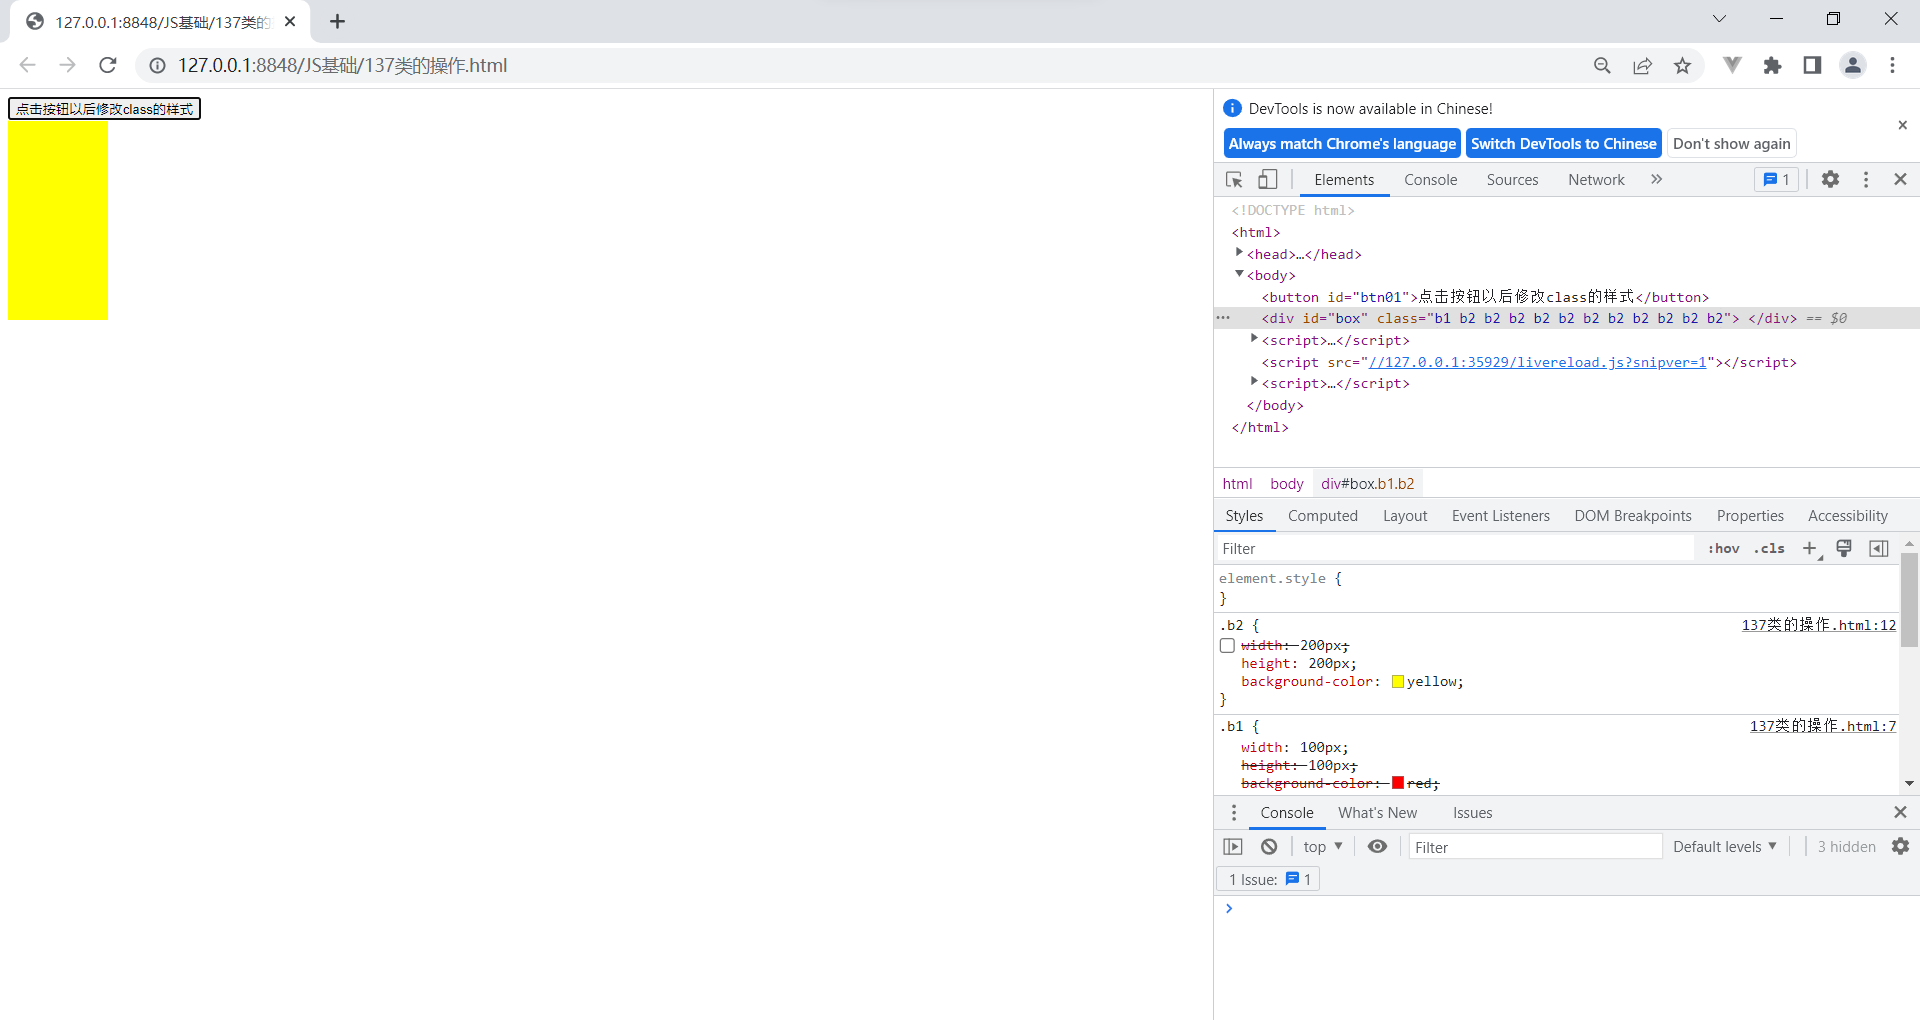This screenshot has height=1020, width=1920.
Task: Click the site information icon in address bar
Action: pyautogui.click(x=157, y=65)
